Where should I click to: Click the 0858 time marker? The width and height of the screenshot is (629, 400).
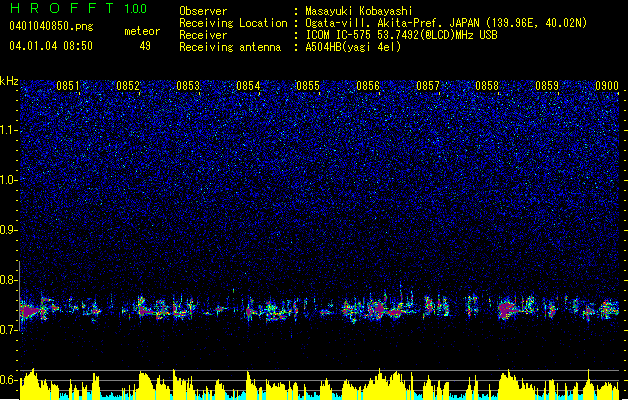(x=487, y=86)
